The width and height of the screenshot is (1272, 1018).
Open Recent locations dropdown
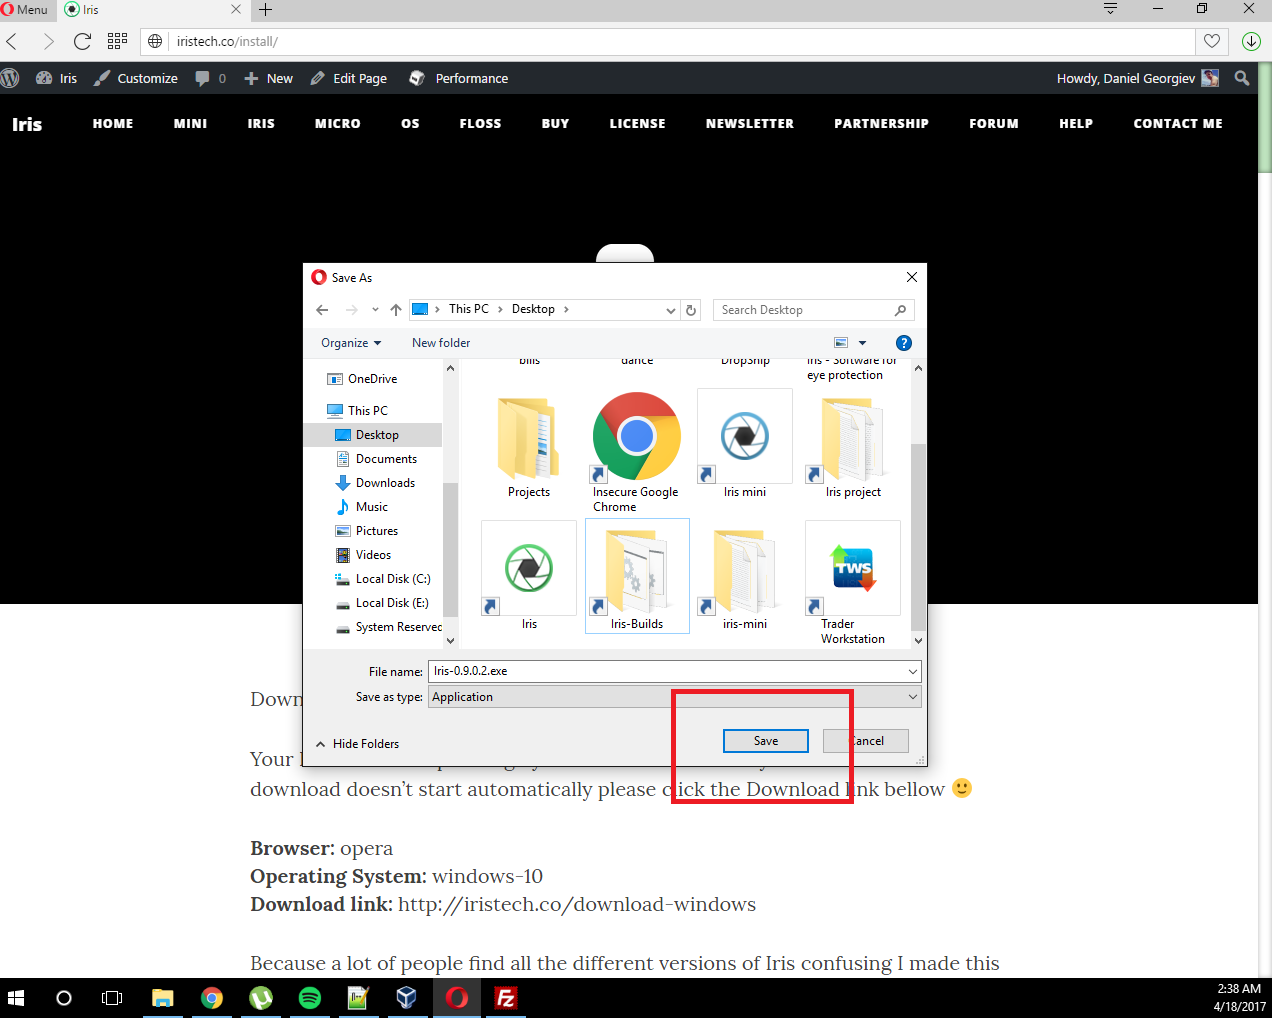click(375, 310)
